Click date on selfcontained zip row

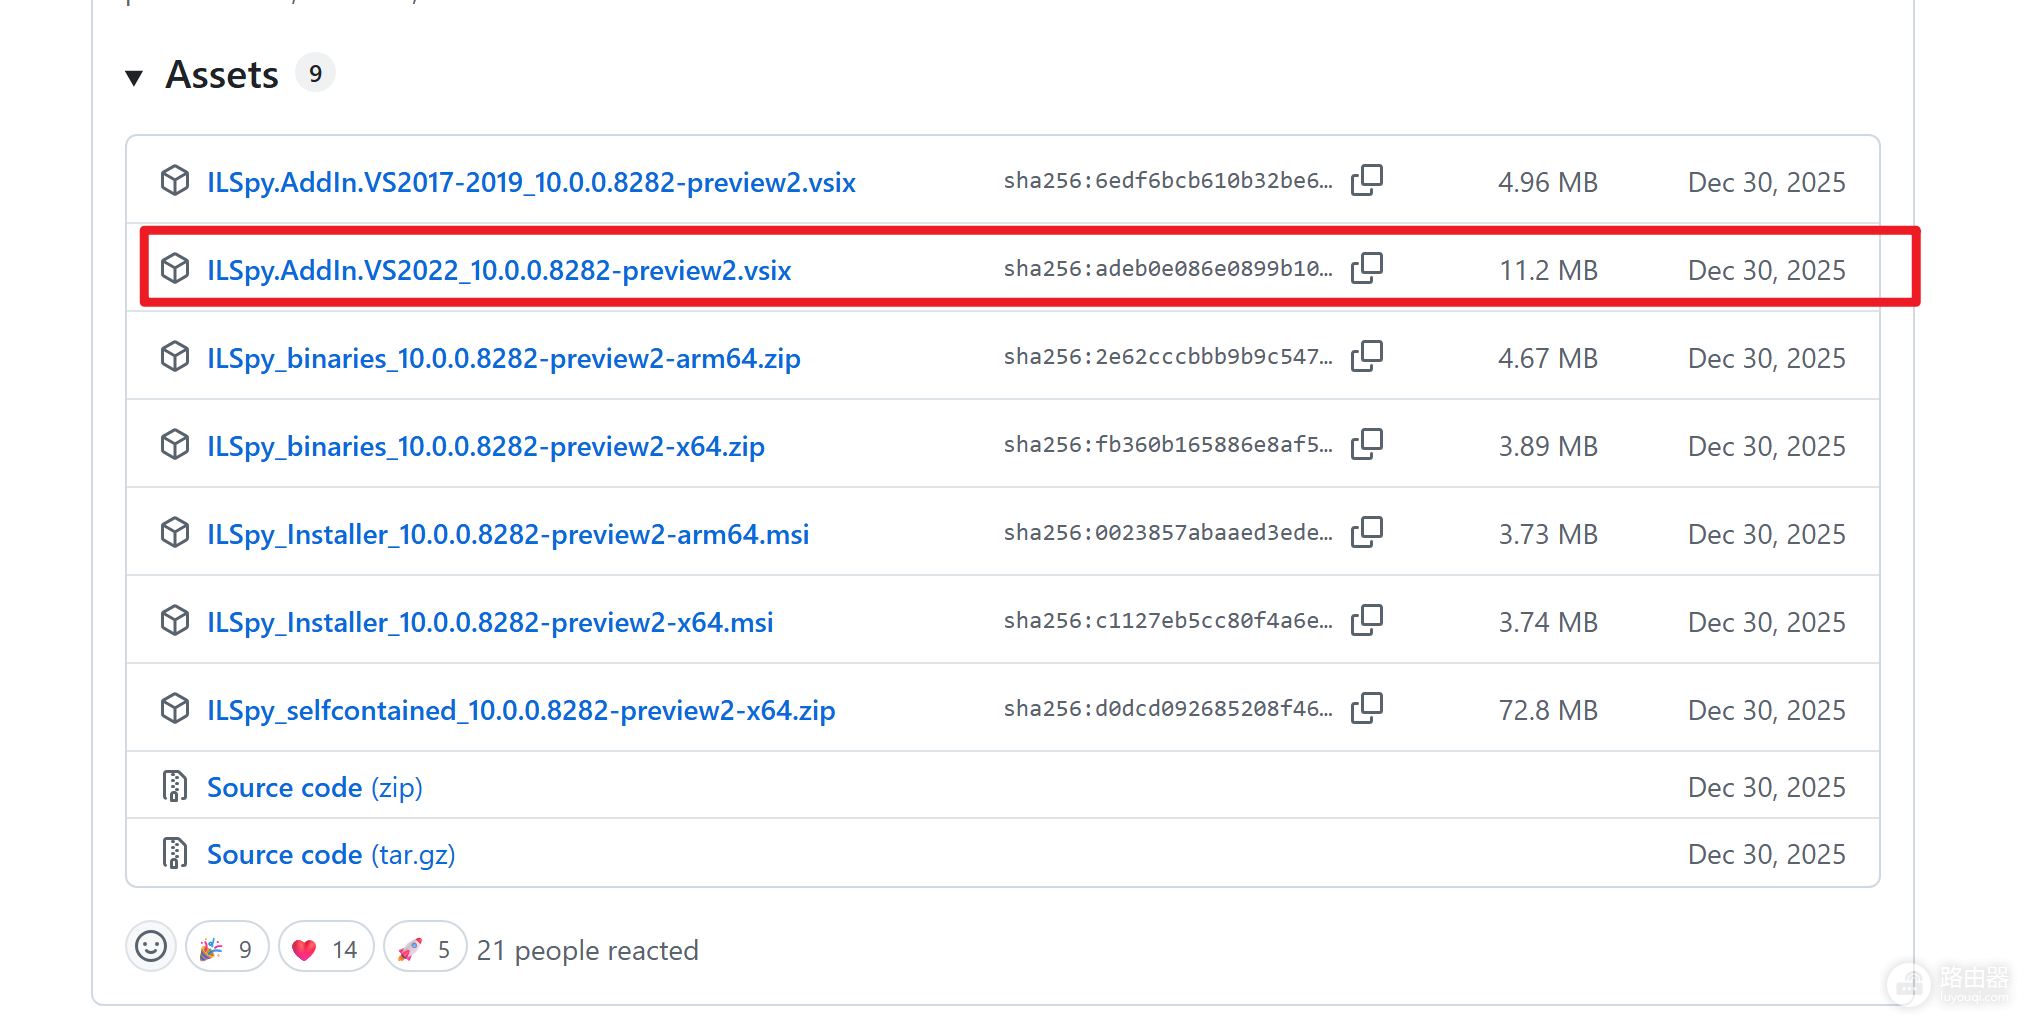pyautogui.click(x=1767, y=710)
